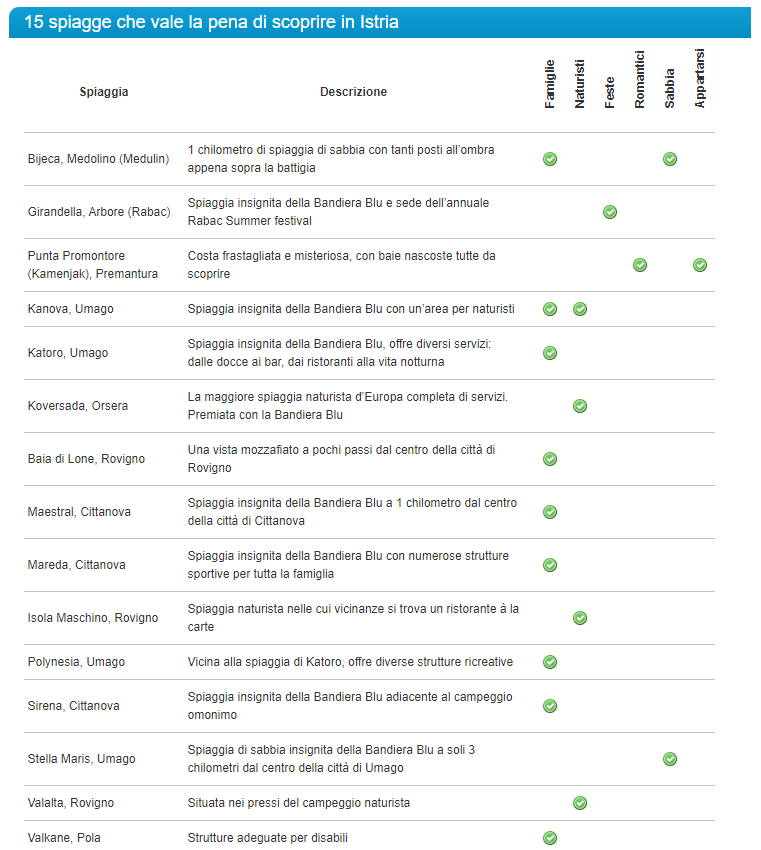
Task: Click the beach name Baia di Lone, Rovigno
Action: 86,459
